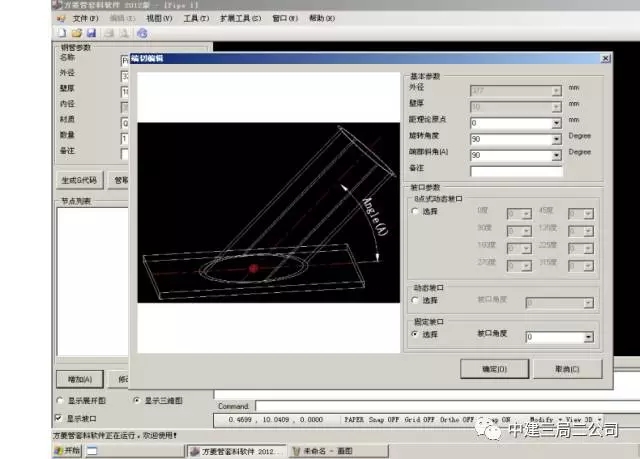Toggle the 显示坡口 checkbox
Screen dimensions: 640x459
(58, 417)
